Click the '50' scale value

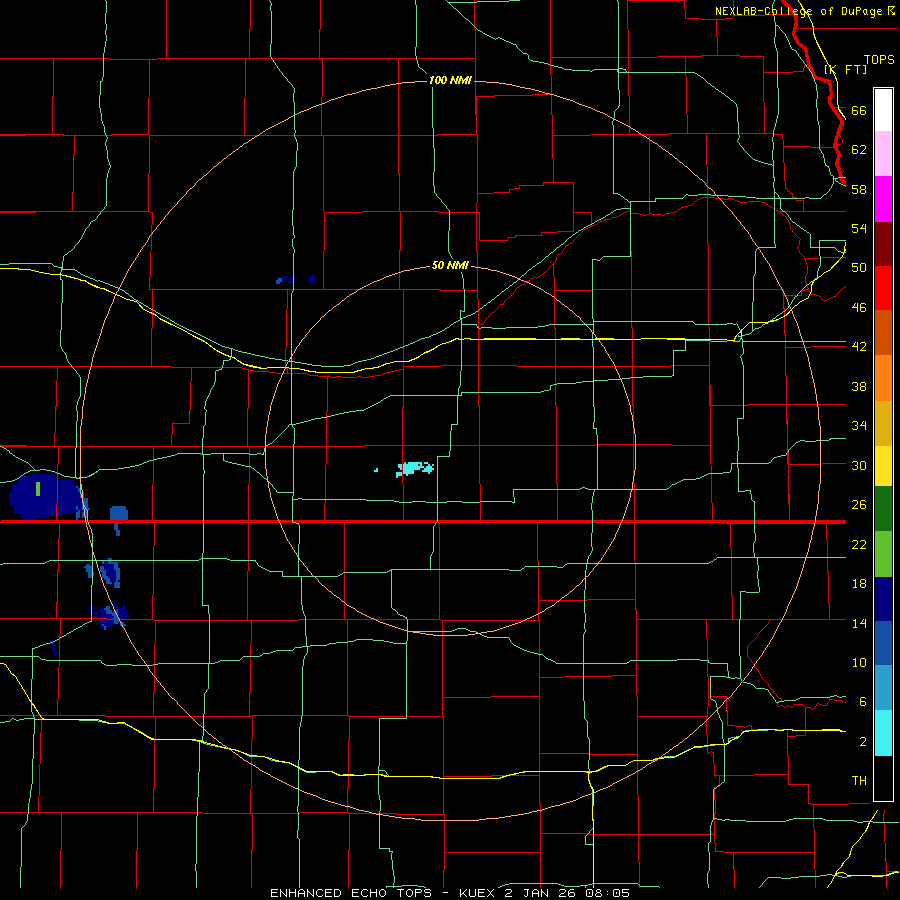859,268
